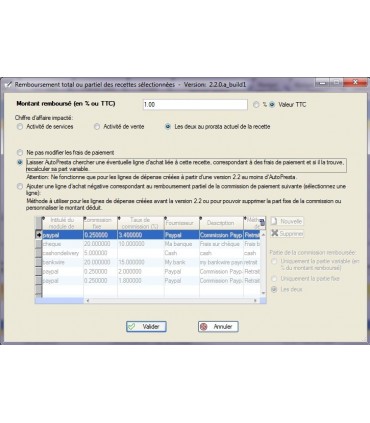Select the % radio button
Viewport: 370px width, 423px height.
click(x=256, y=105)
